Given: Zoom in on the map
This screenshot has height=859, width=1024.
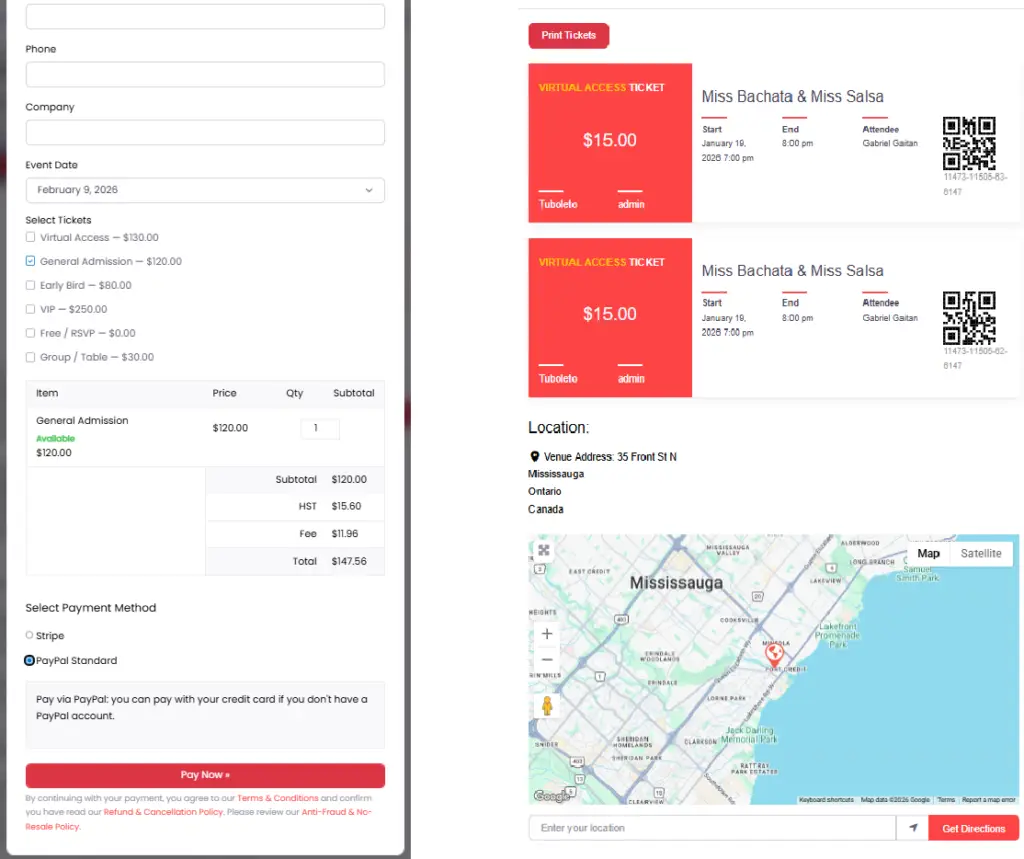Looking at the screenshot, I should click(547, 634).
